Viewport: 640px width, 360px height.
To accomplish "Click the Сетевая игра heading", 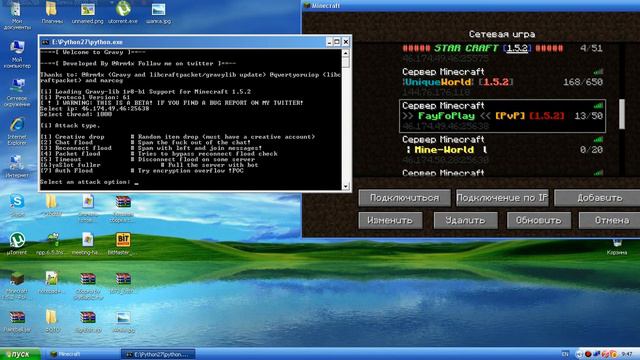I will tap(502, 34).
